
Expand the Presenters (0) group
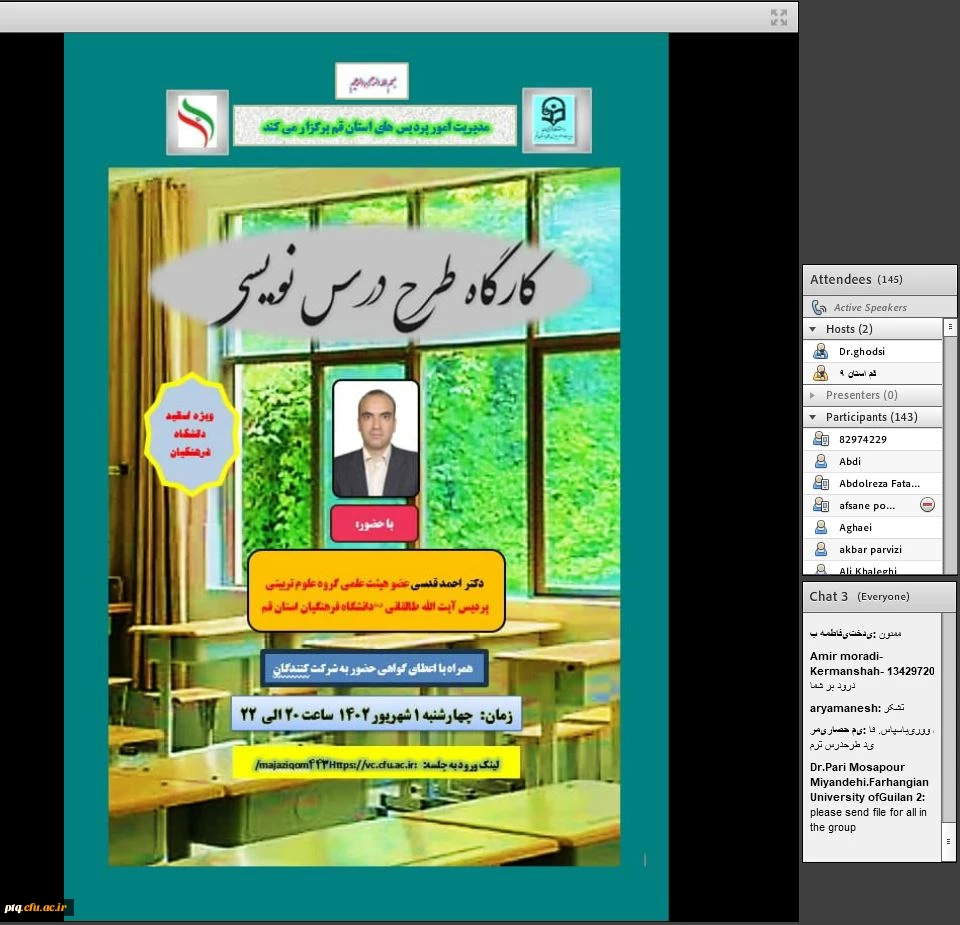pyautogui.click(x=813, y=395)
